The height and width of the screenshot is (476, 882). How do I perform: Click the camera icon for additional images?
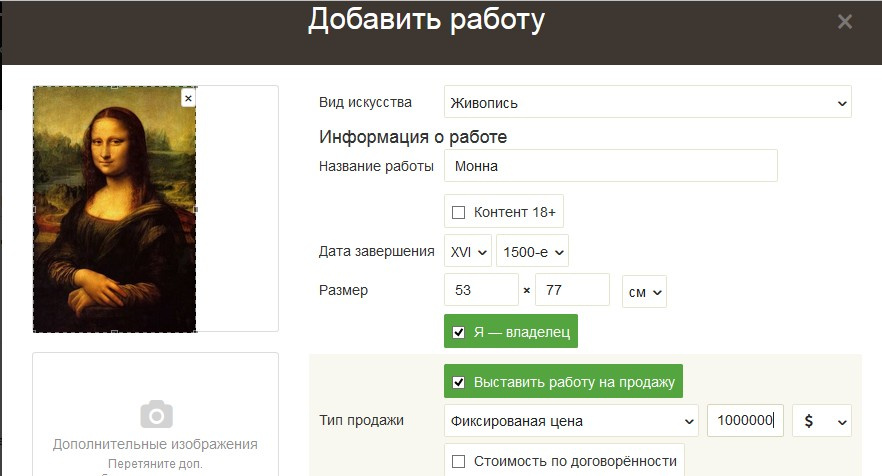[x=155, y=414]
